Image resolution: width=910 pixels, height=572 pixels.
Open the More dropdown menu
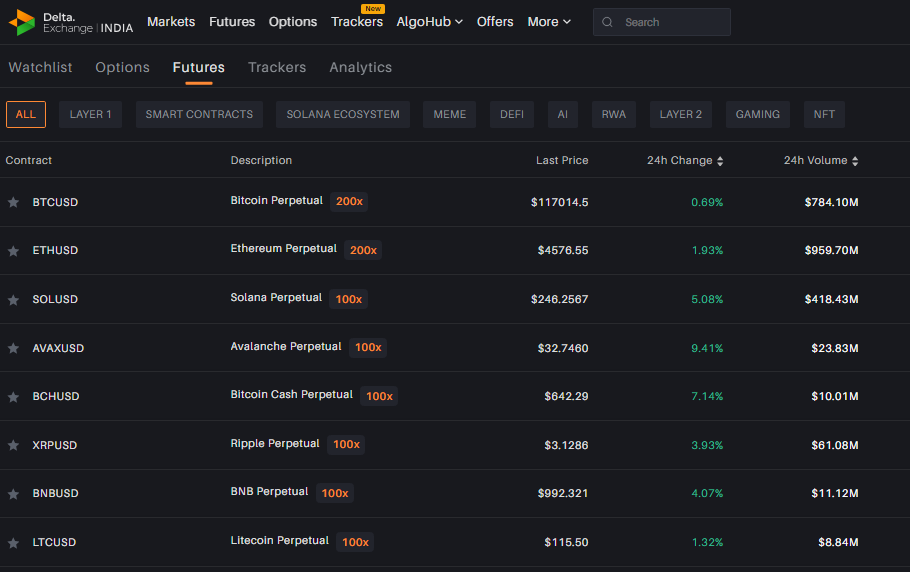pos(549,22)
